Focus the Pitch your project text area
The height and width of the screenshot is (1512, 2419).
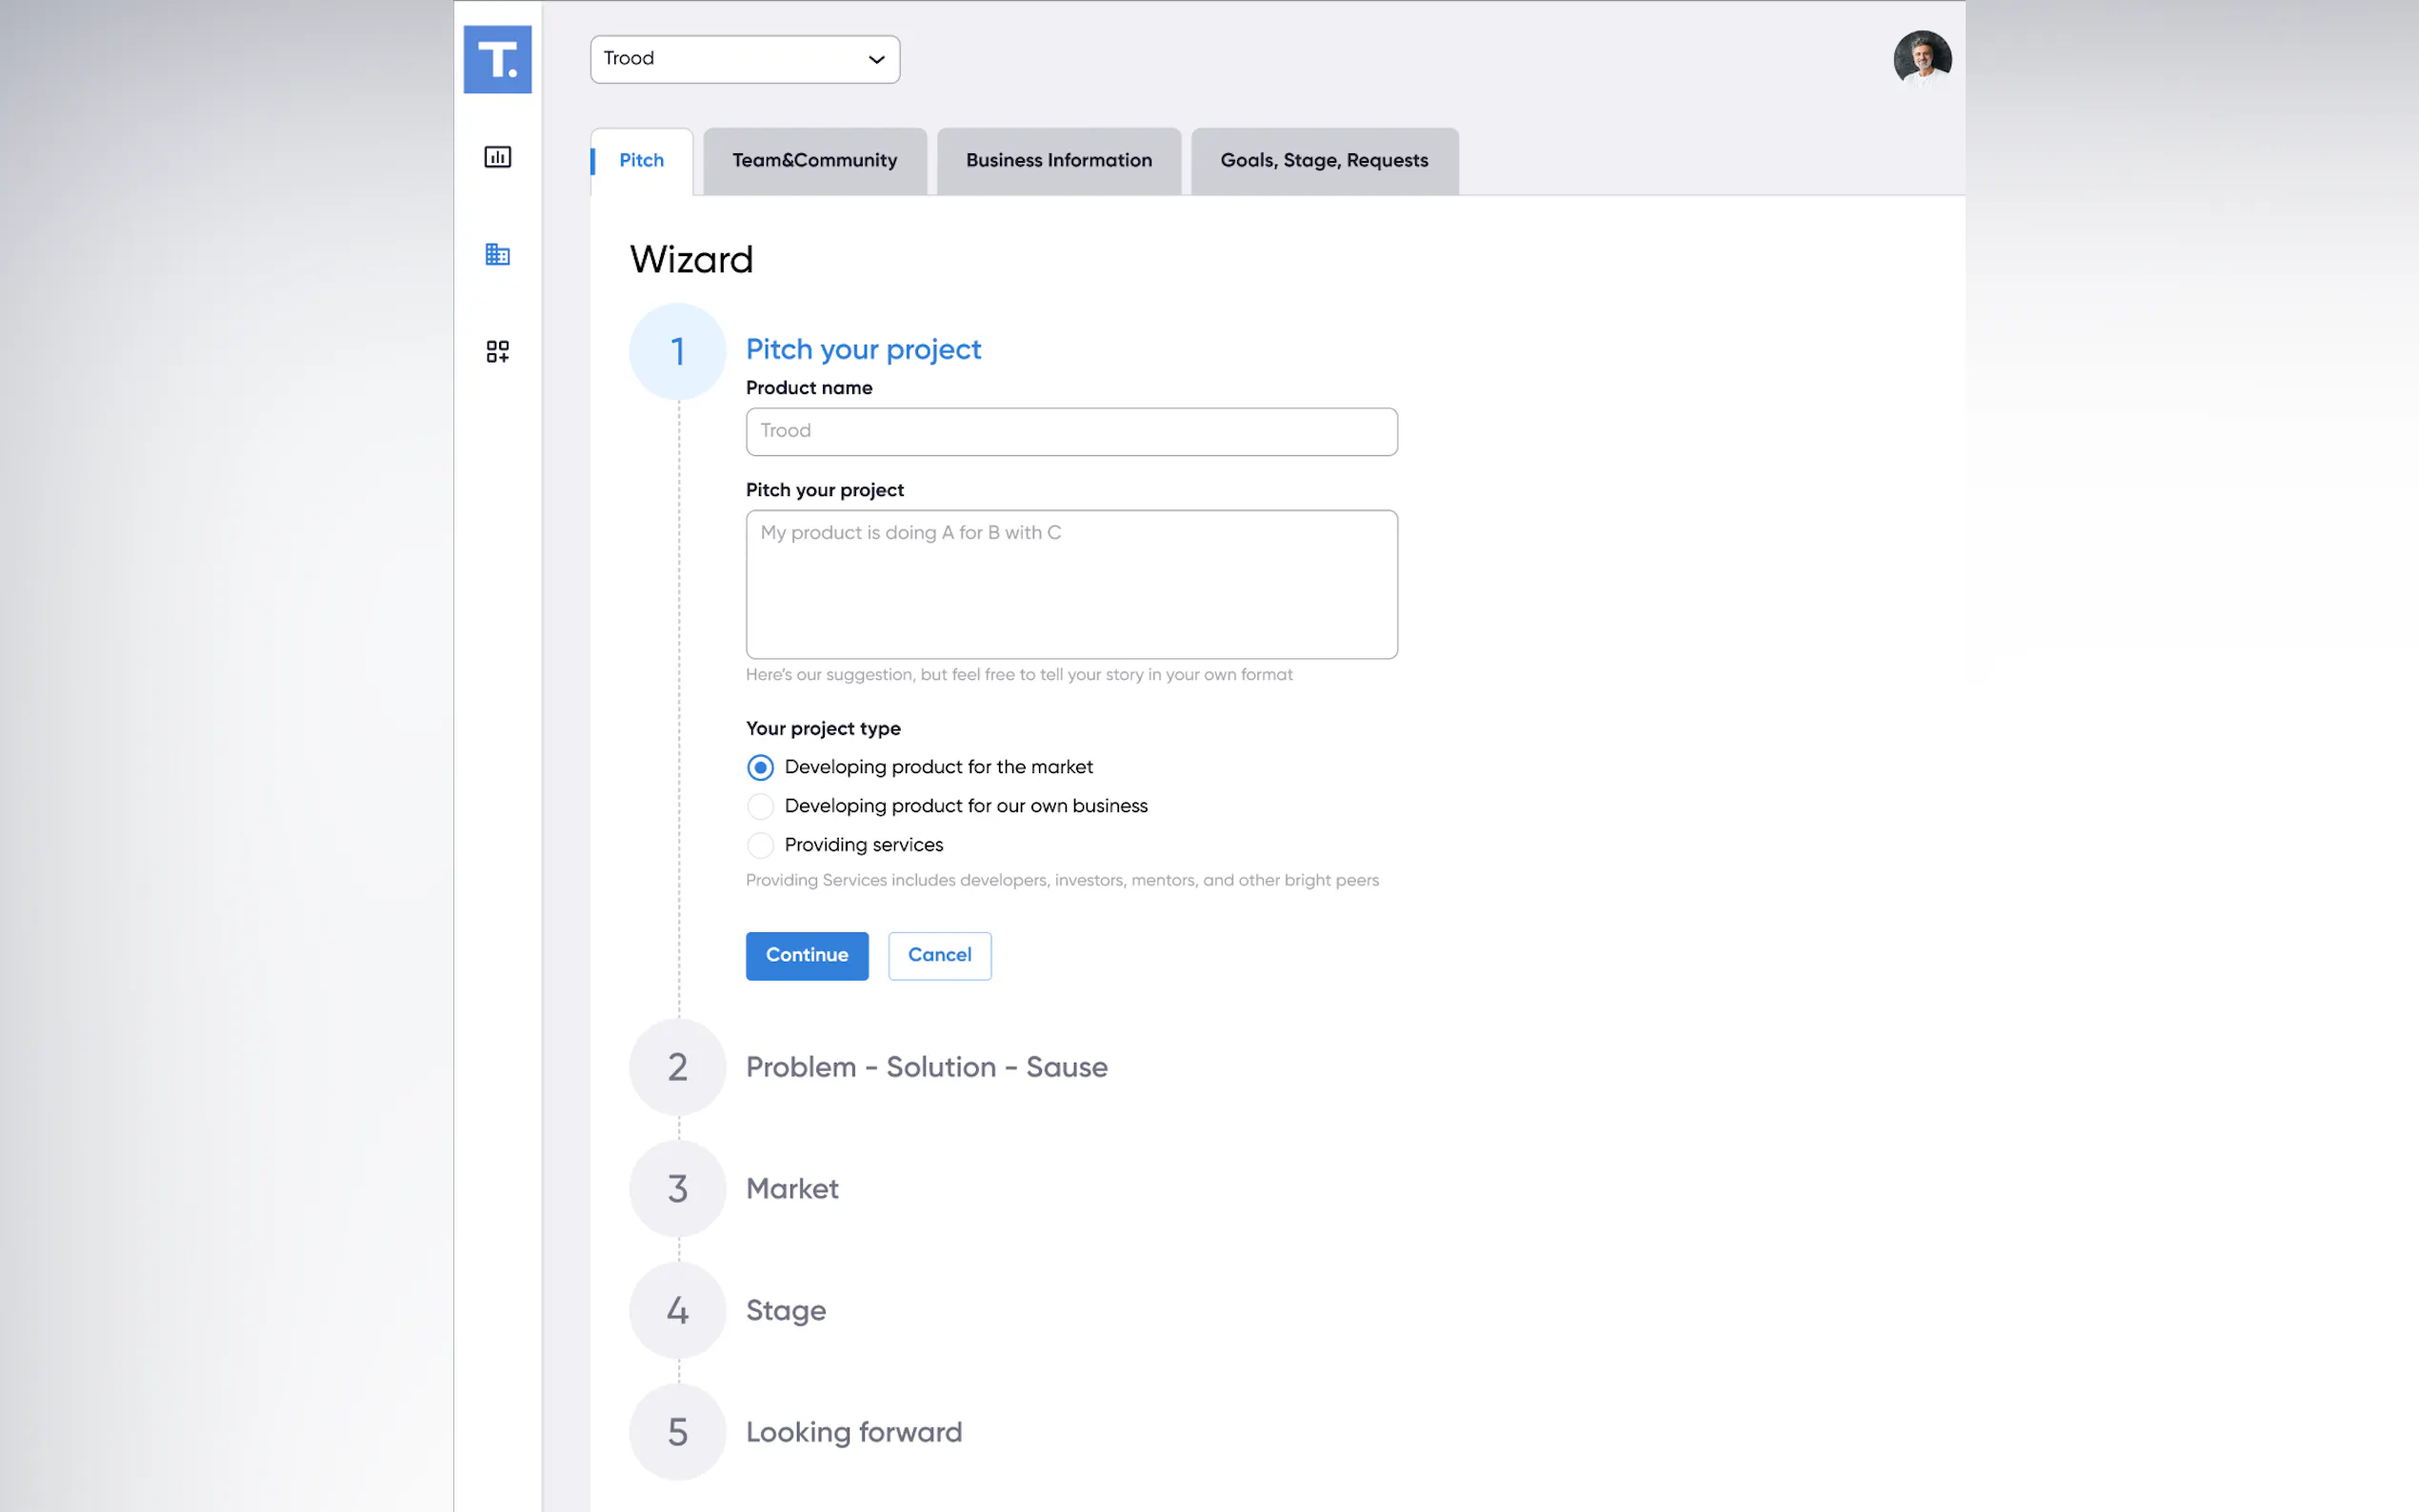1071,584
